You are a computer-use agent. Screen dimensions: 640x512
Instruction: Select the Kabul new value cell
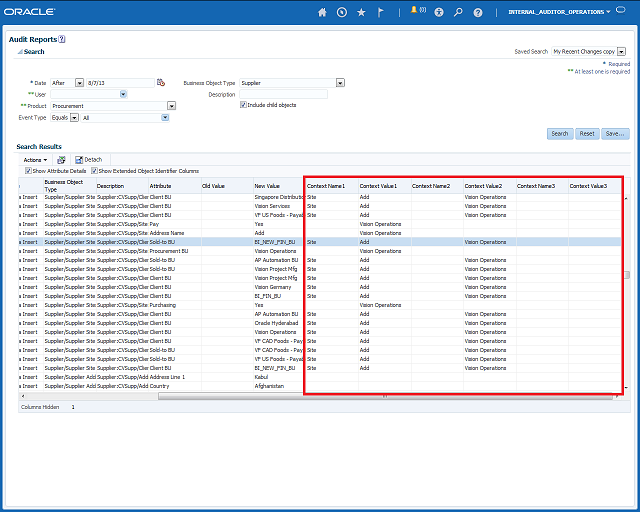coord(280,377)
